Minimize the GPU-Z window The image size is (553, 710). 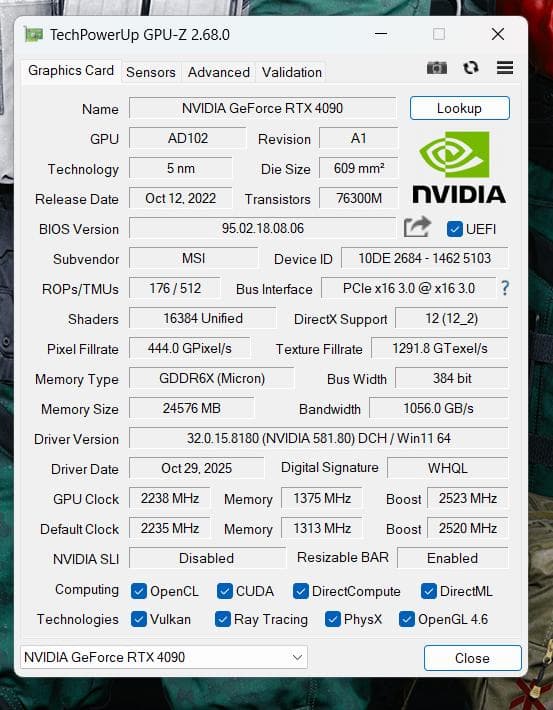pyautogui.click(x=381, y=34)
